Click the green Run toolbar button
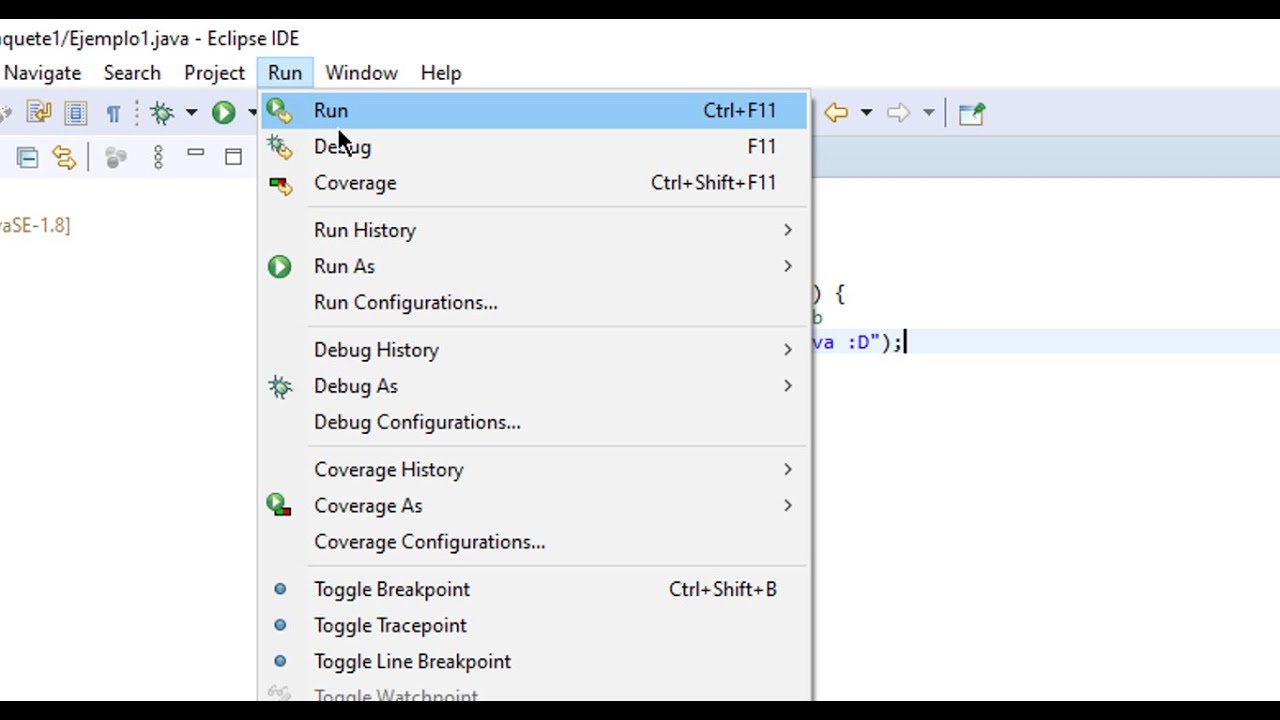 223,113
